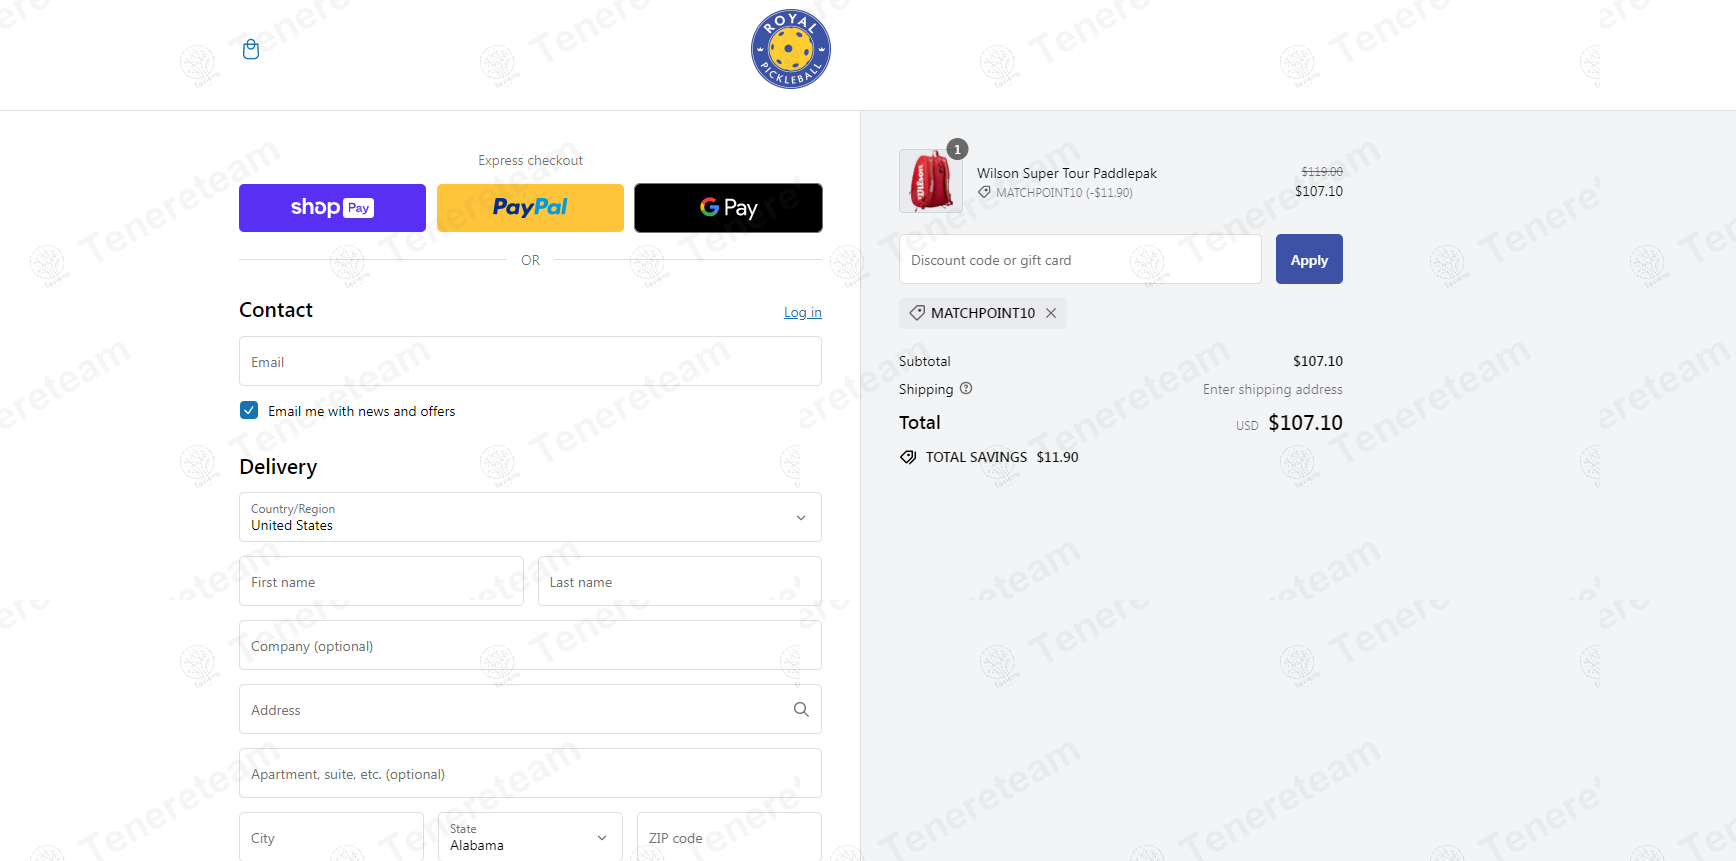Viewport: 1736px width, 861px height.
Task: Pay with Shop Pay express checkout
Action: click(x=332, y=208)
